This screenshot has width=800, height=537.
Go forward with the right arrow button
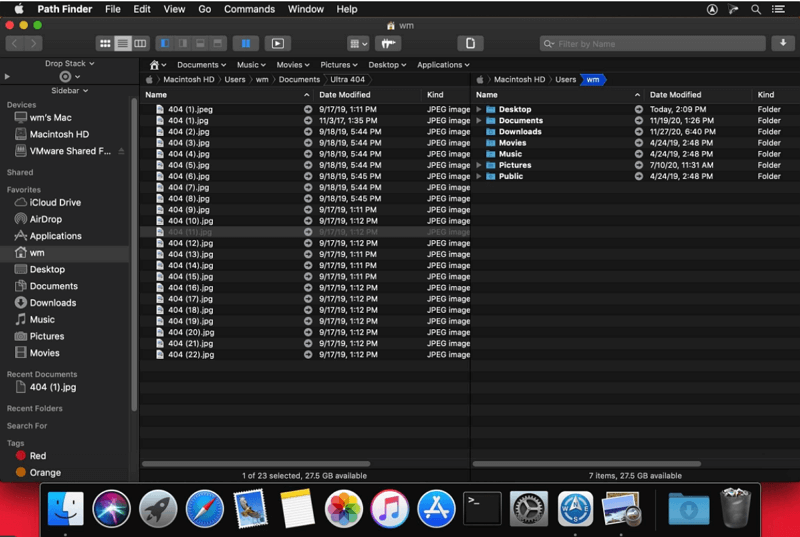pyautogui.click(x=33, y=44)
